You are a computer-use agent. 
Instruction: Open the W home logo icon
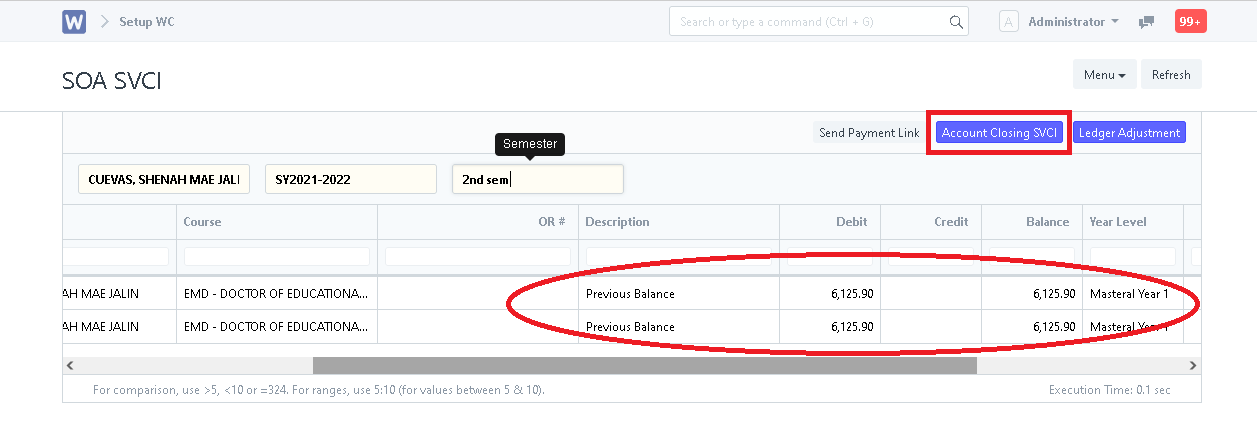74,22
